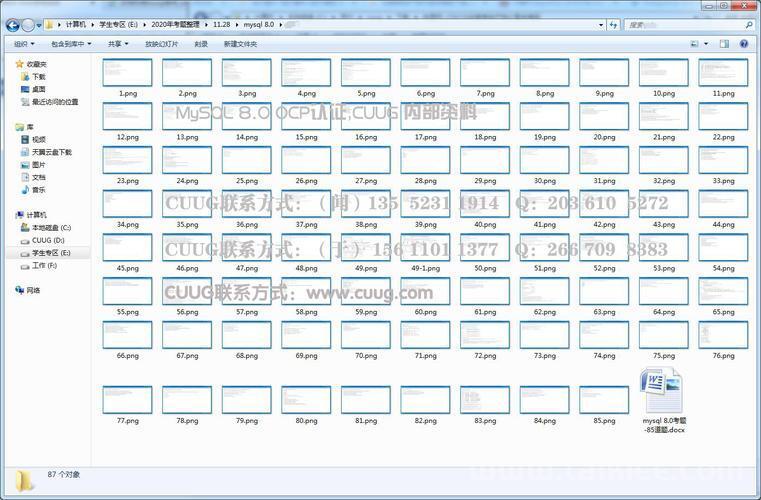Open 本地磁盘 (C:) drive
The image size is (761, 500).
[46, 228]
